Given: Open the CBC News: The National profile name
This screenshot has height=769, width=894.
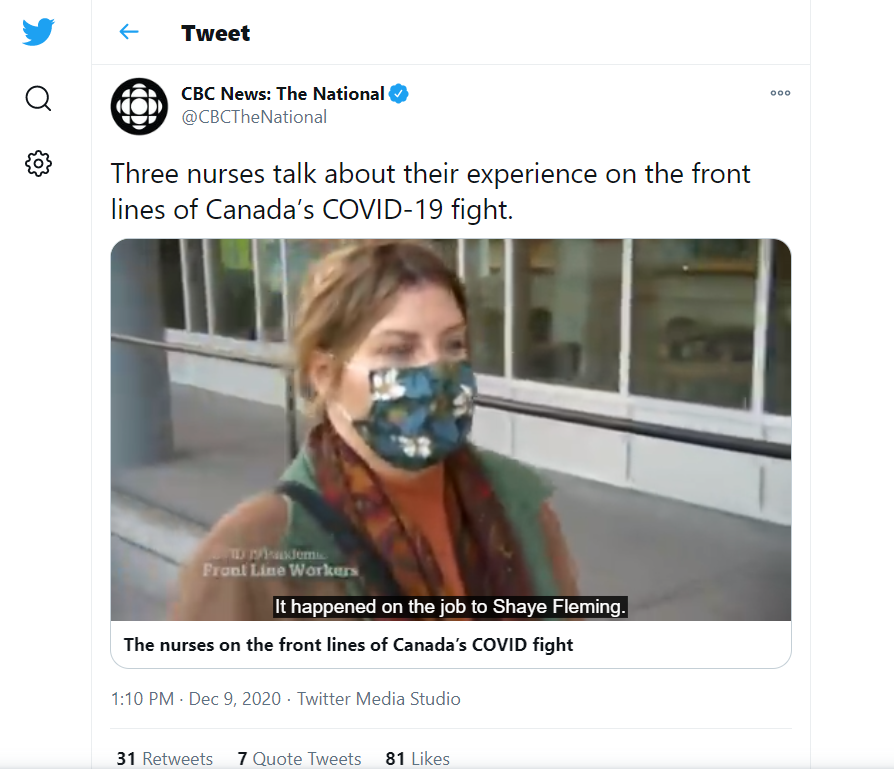Looking at the screenshot, I should pyautogui.click(x=283, y=94).
